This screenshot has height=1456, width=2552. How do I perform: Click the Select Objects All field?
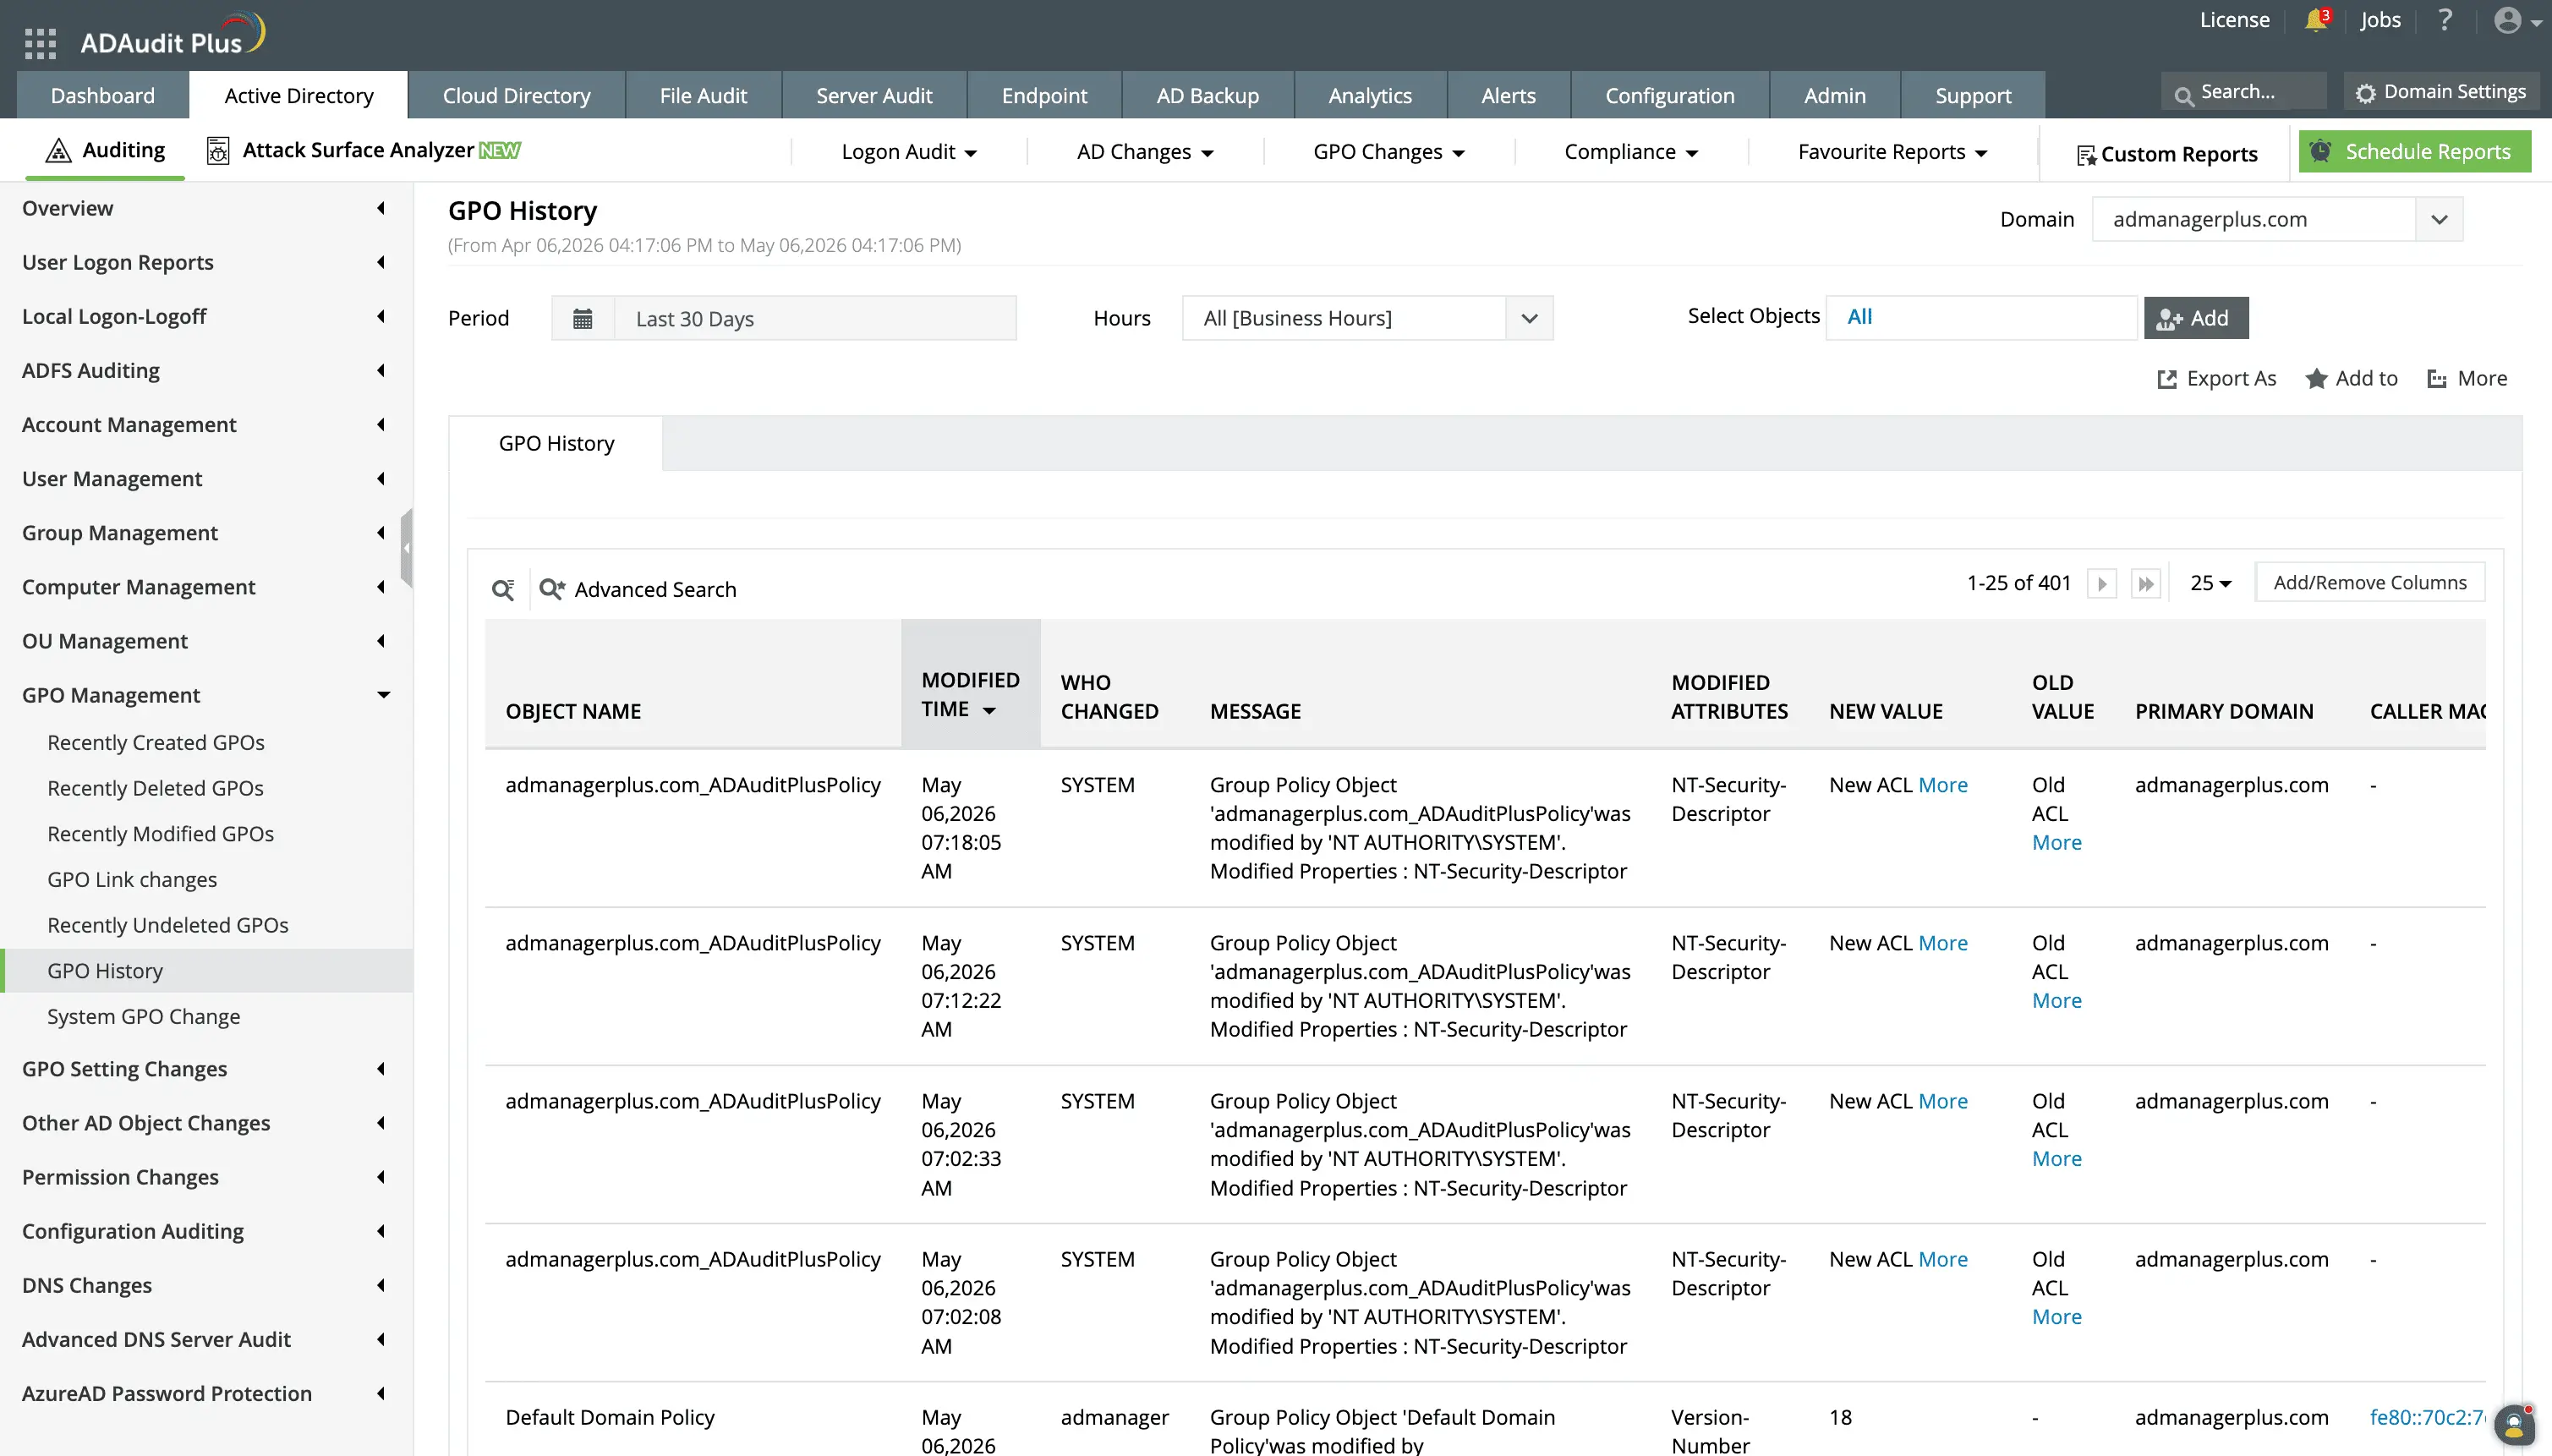(1981, 317)
